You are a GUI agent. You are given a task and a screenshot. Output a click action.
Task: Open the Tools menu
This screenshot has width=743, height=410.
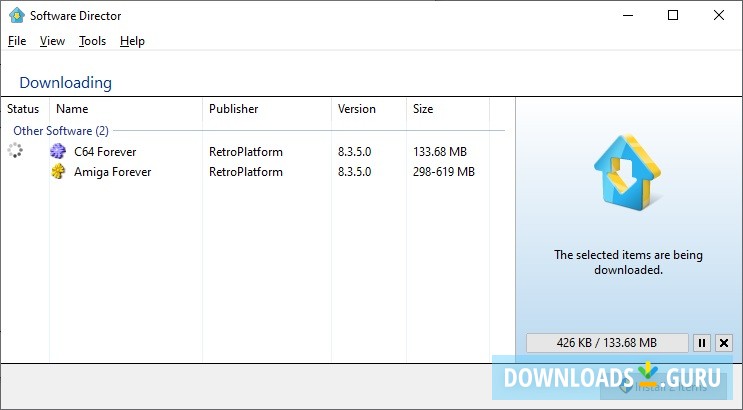click(x=92, y=41)
